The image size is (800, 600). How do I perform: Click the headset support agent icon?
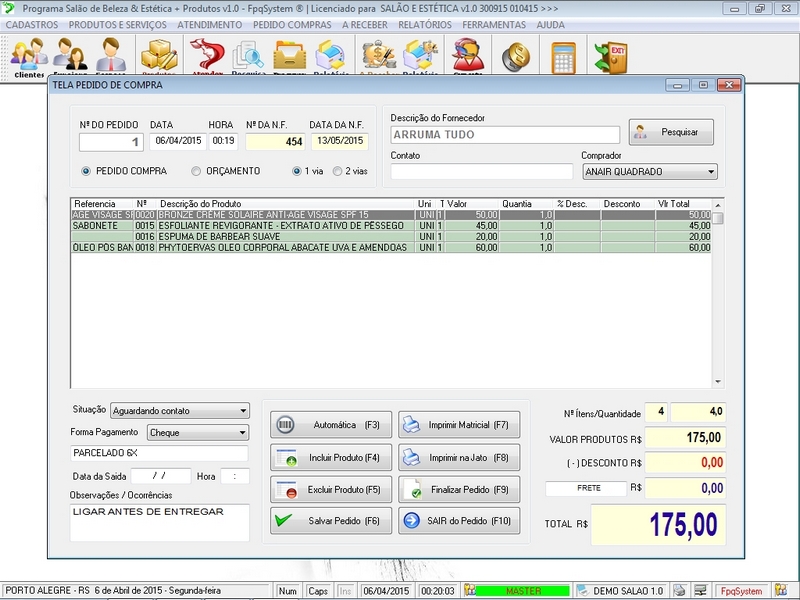tap(466, 56)
